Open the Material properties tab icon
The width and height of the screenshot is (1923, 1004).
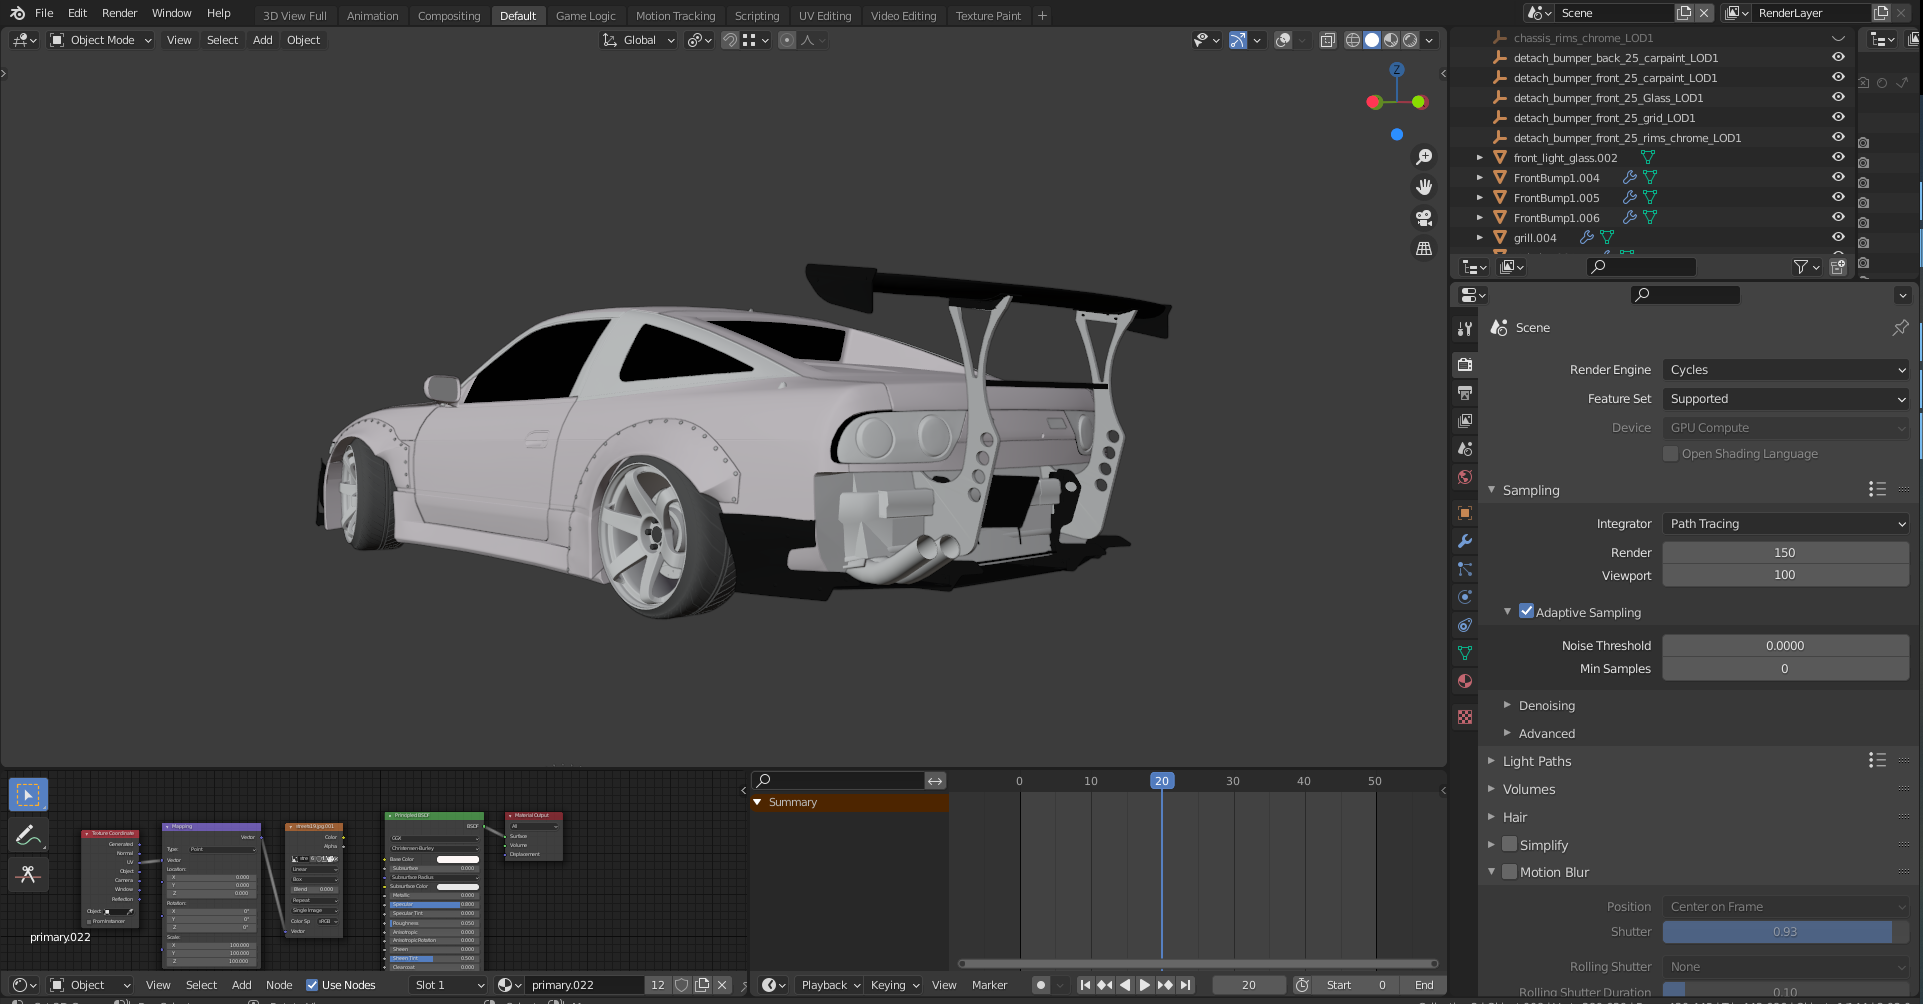tap(1465, 681)
